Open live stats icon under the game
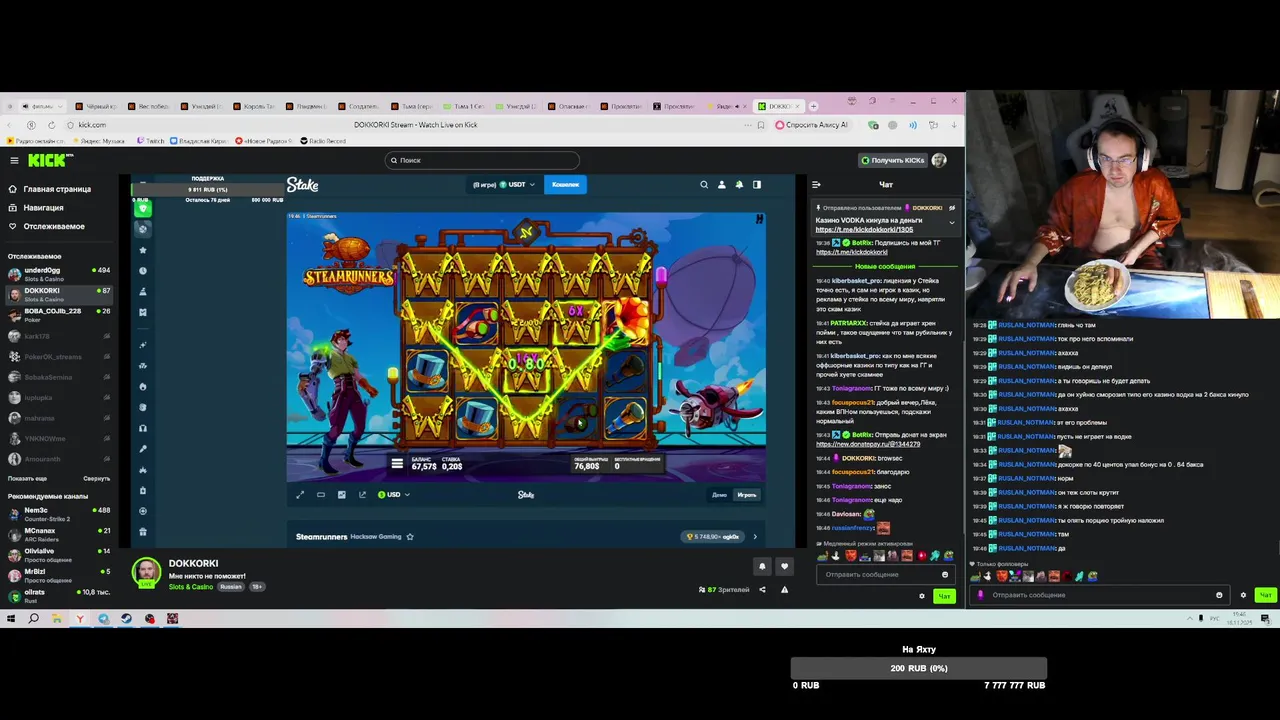The height and width of the screenshot is (720, 1280). (x=342, y=495)
